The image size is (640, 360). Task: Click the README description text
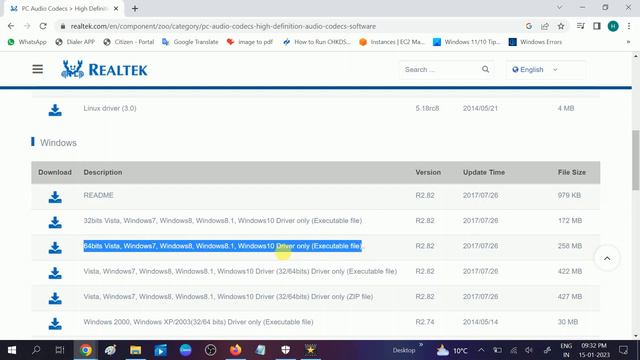(x=98, y=195)
